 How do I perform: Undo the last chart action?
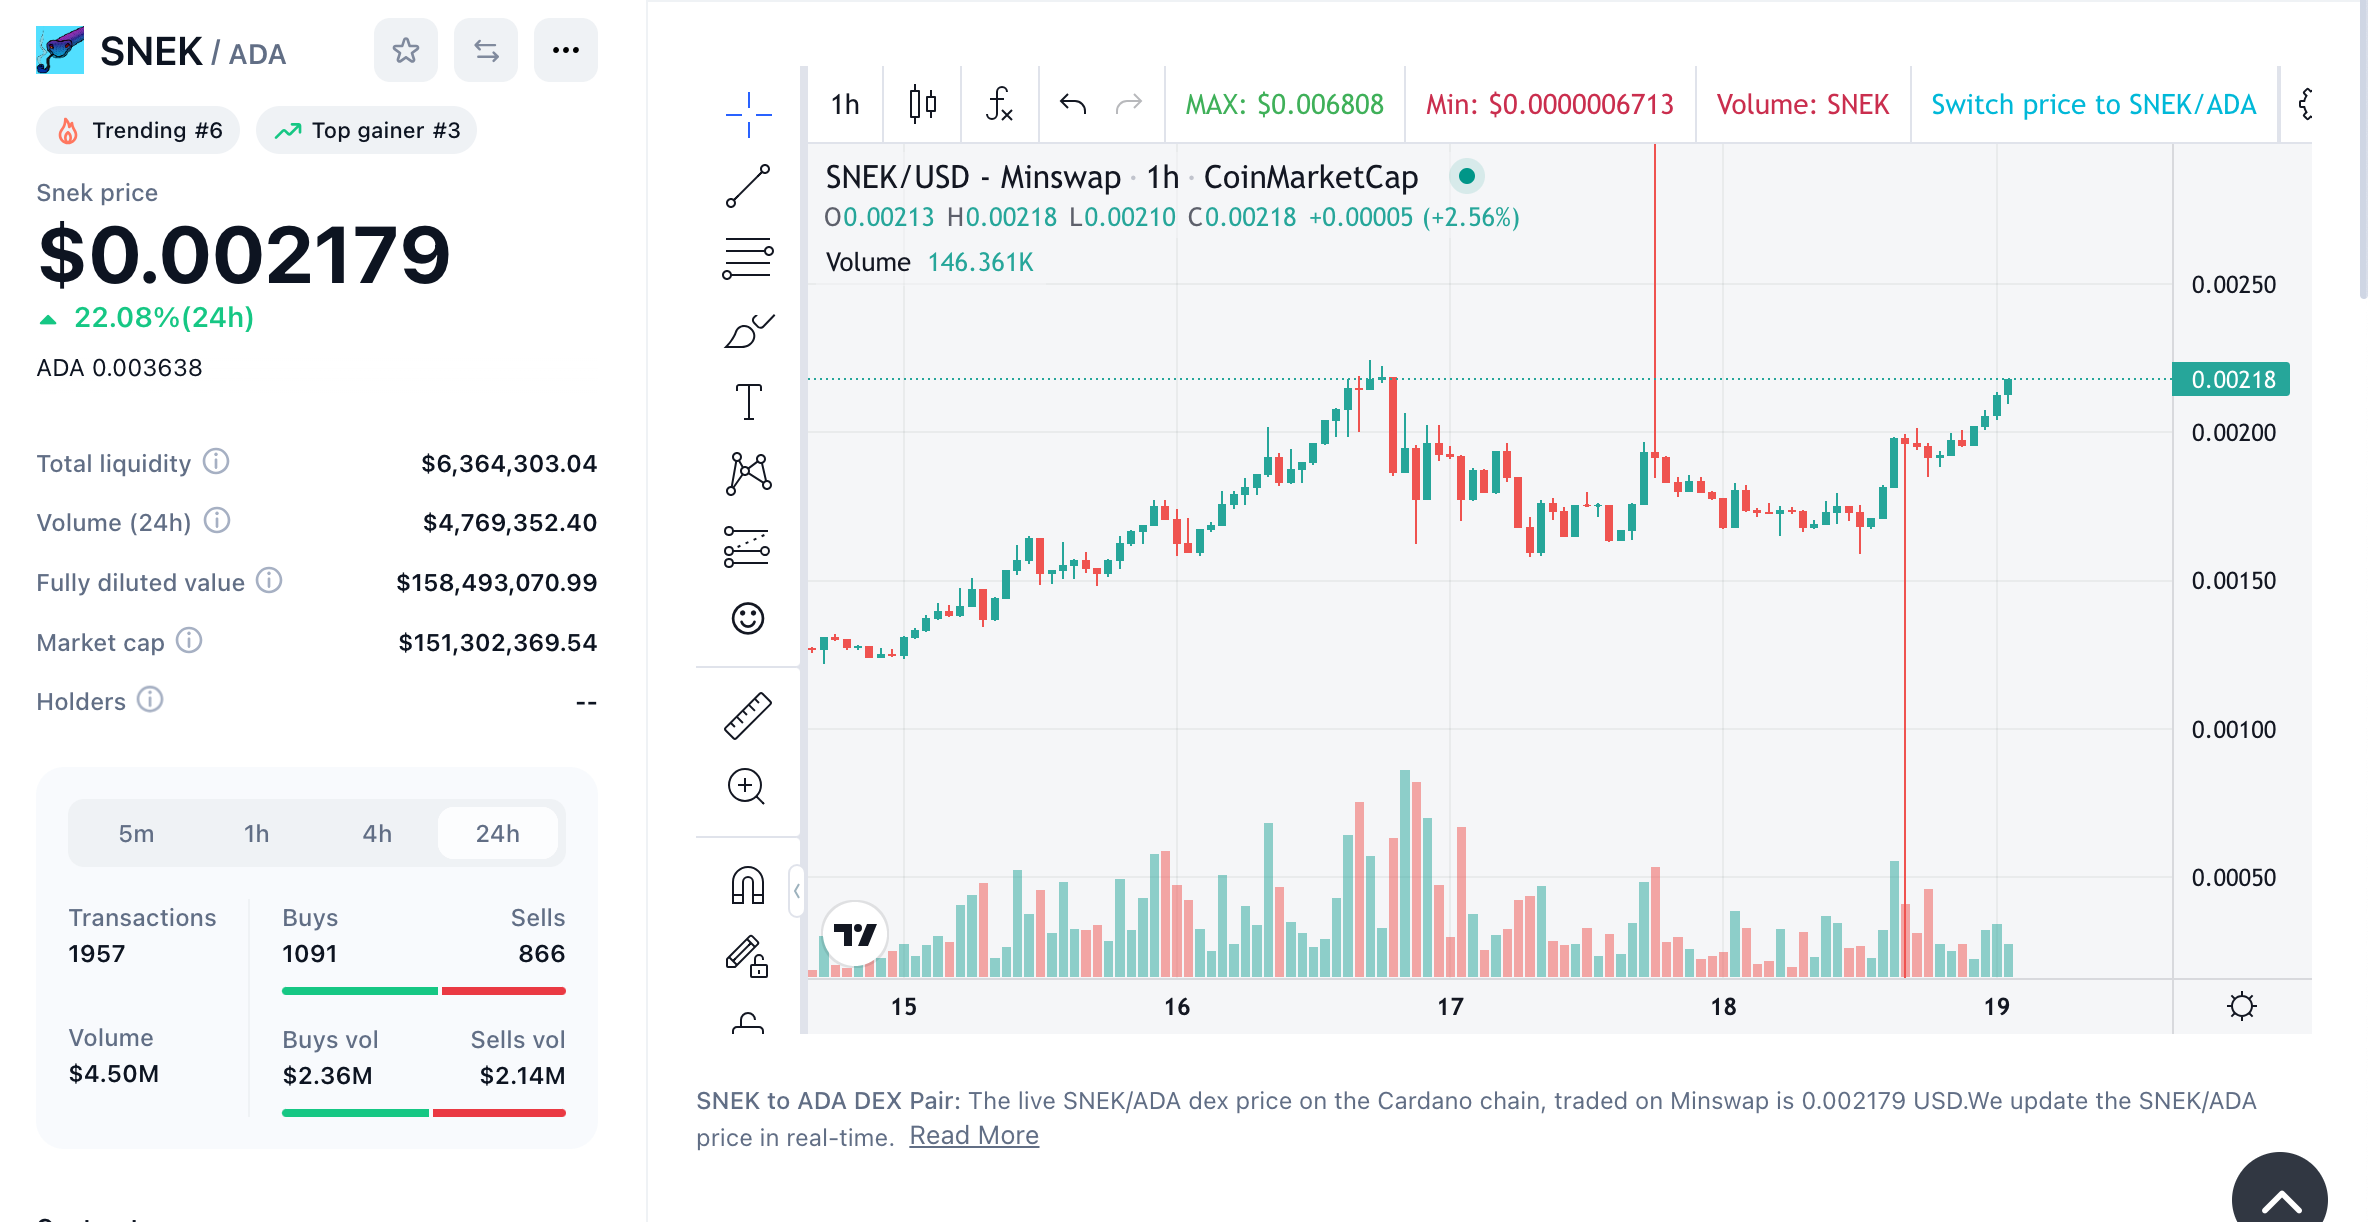(1073, 104)
